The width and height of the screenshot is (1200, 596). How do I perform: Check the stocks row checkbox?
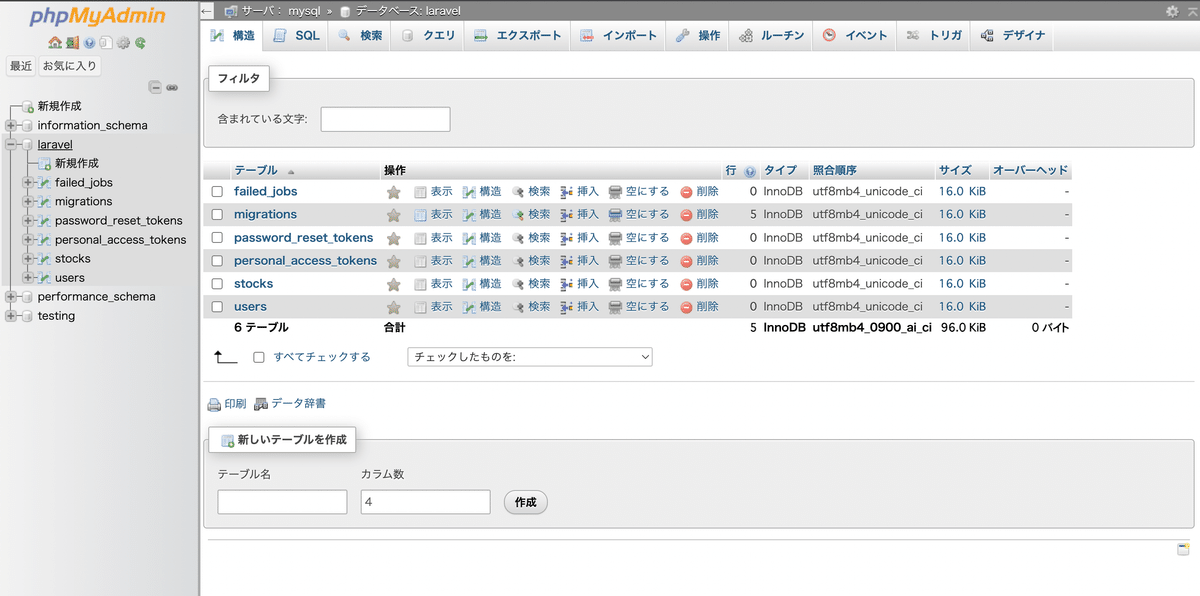217,284
